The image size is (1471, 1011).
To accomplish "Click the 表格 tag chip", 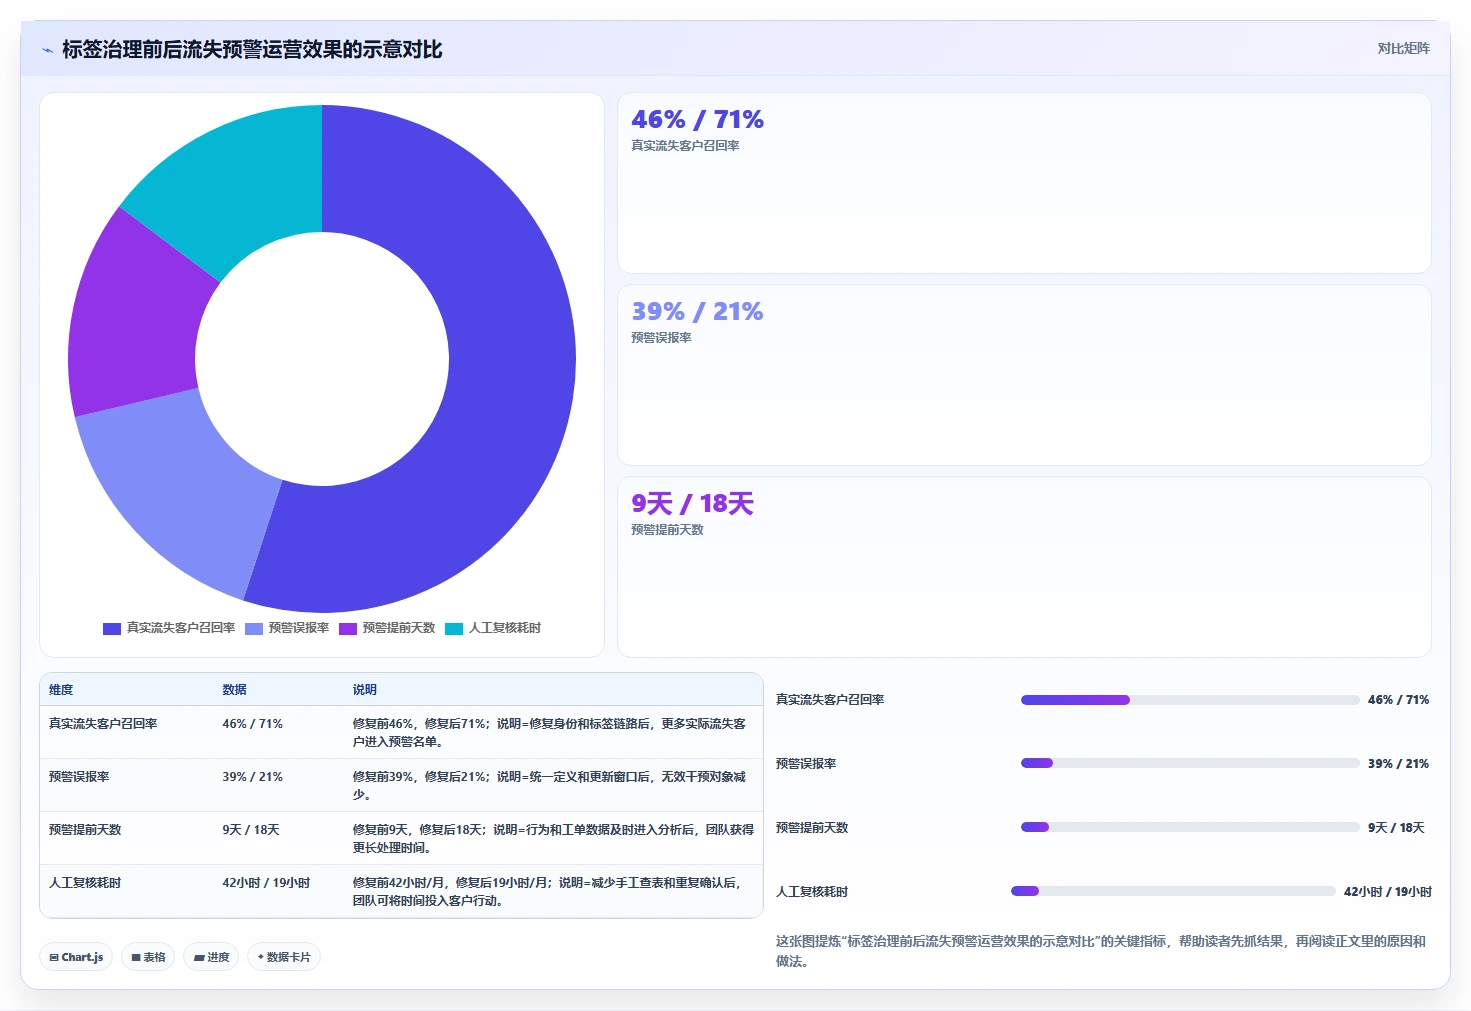I will 148,957.
